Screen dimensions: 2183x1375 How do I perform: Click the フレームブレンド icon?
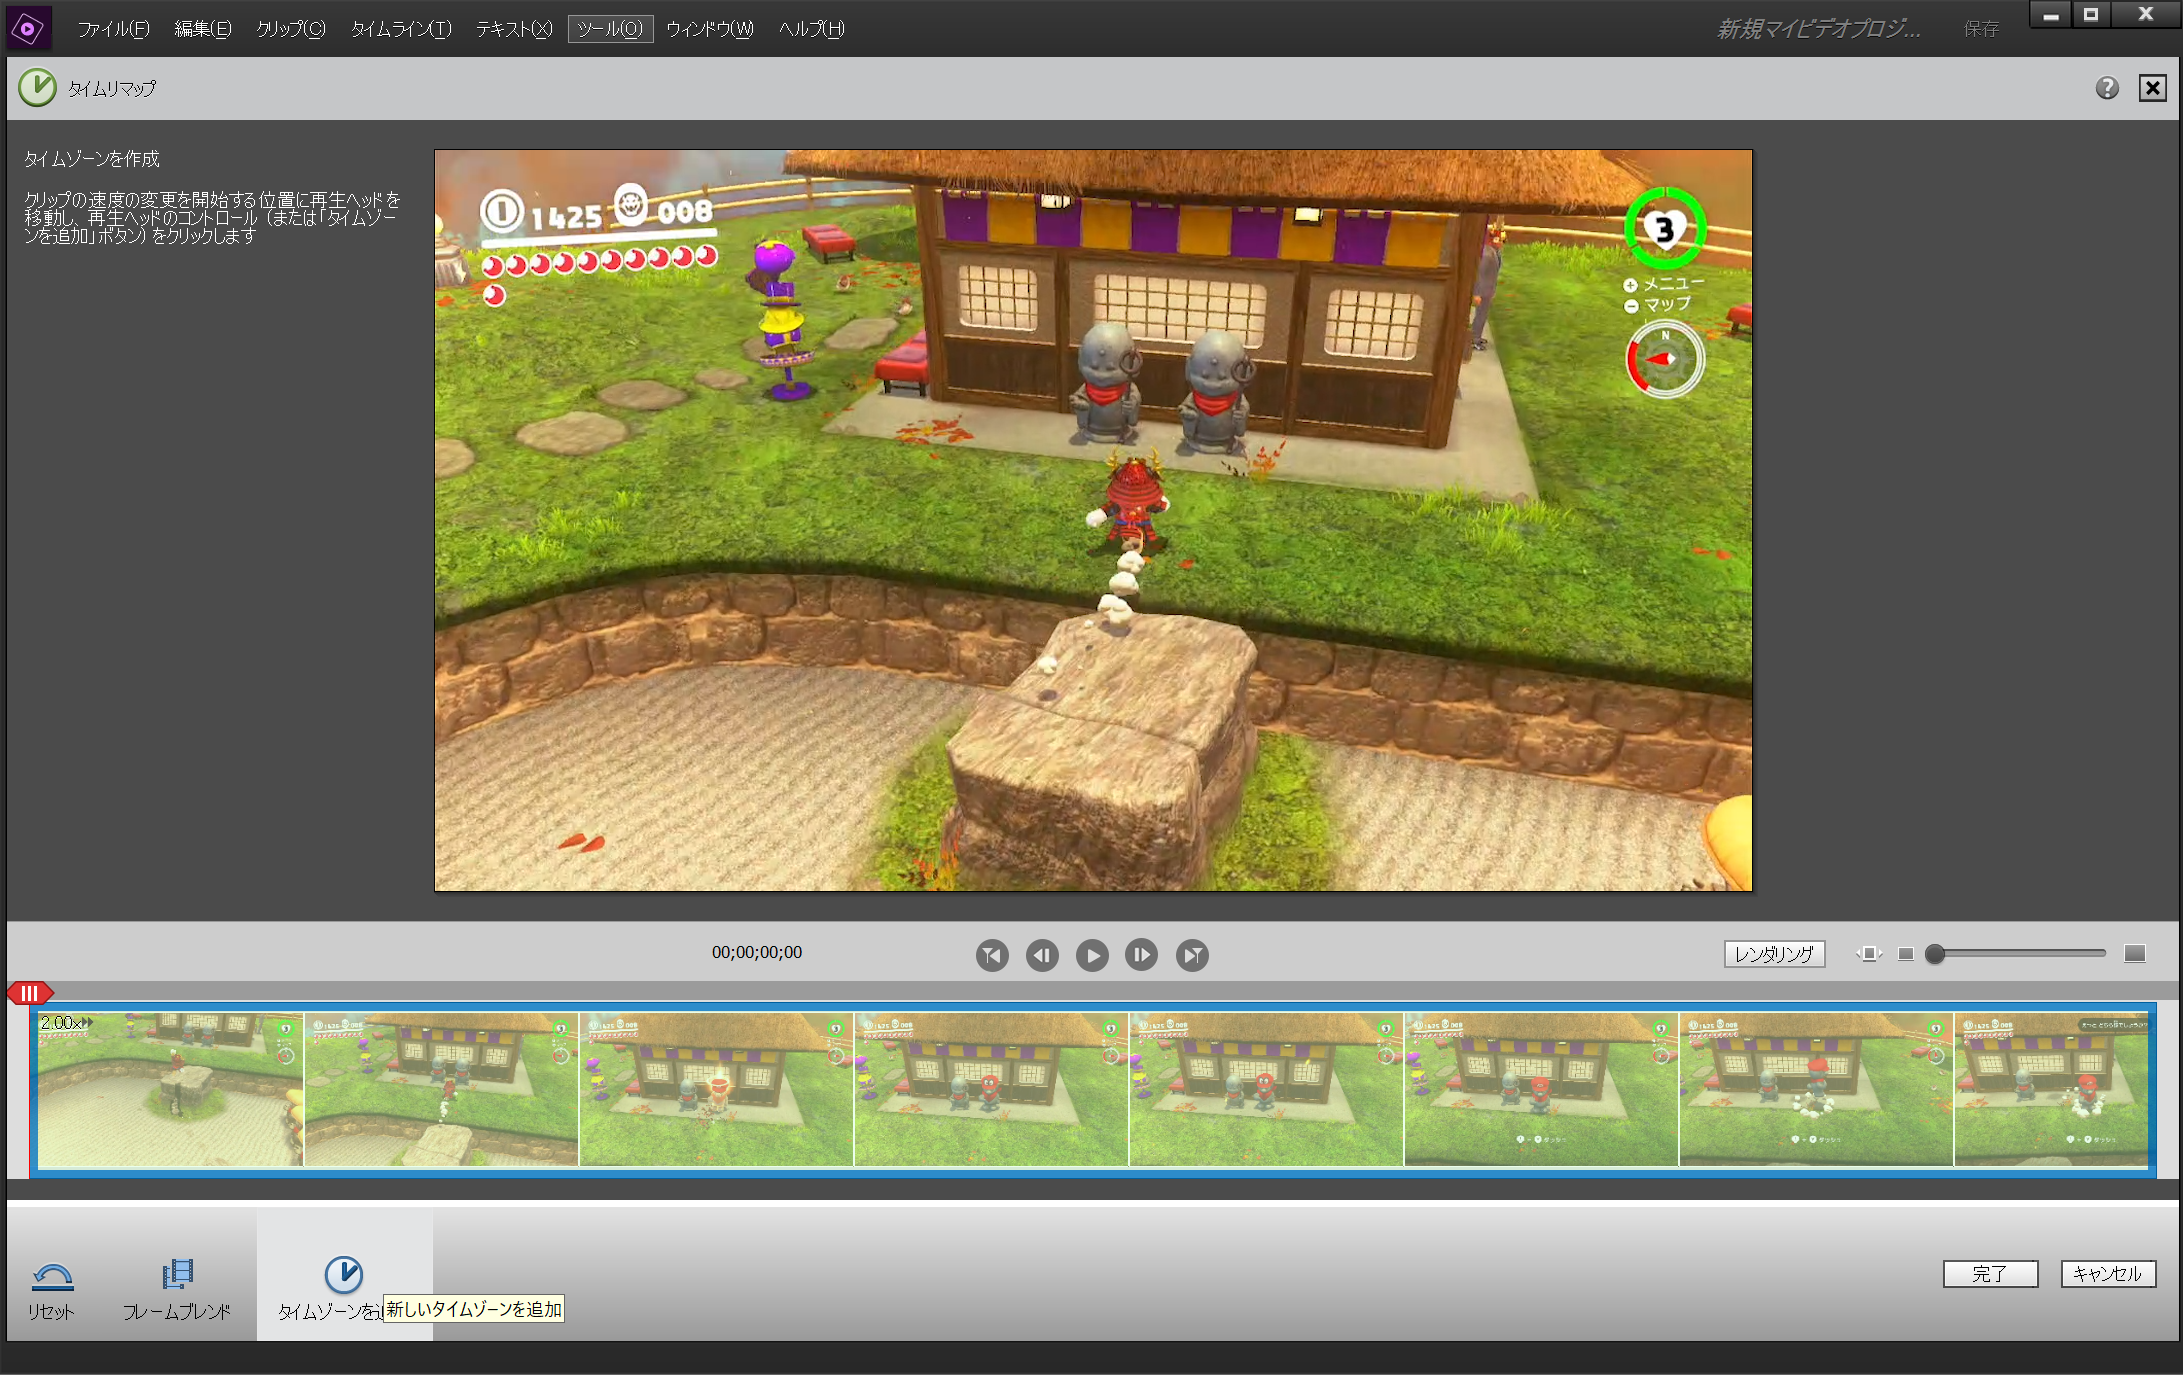tap(177, 1274)
